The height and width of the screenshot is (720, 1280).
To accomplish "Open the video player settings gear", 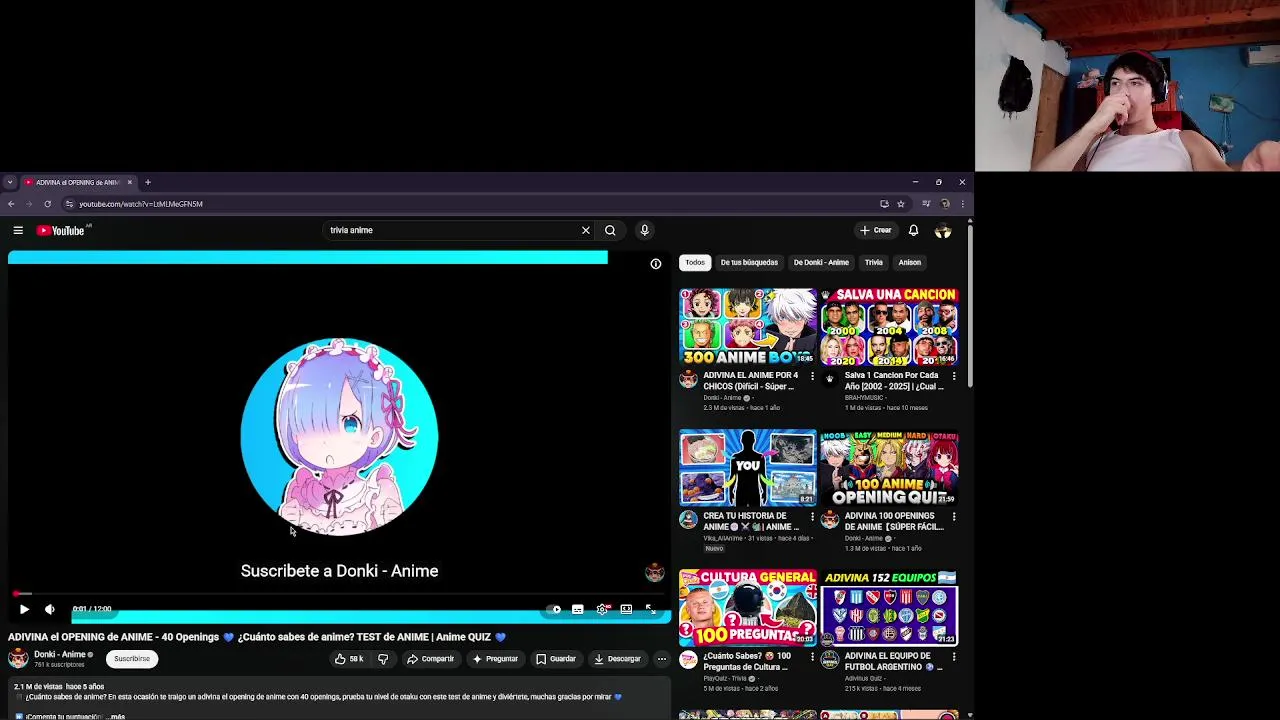I will pyautogui.click(x=602, y=609).
